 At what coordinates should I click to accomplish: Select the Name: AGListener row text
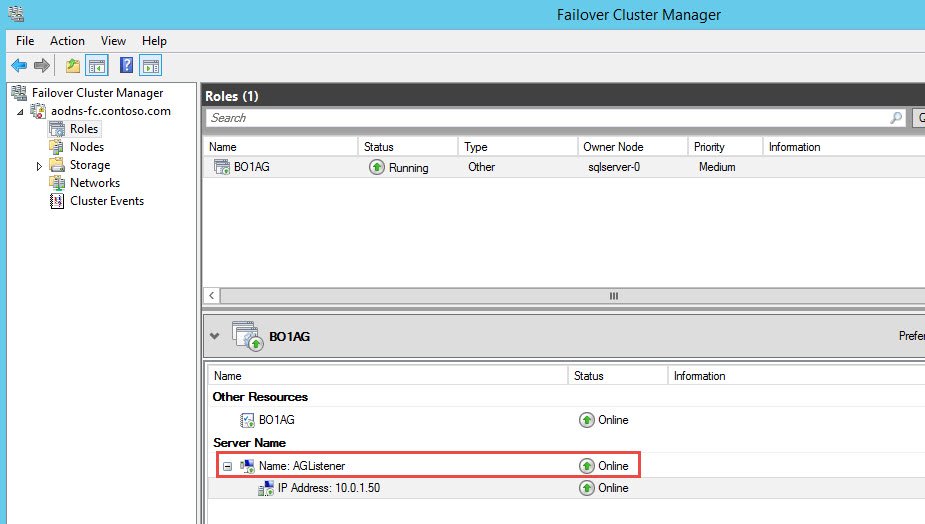[302, 466]
